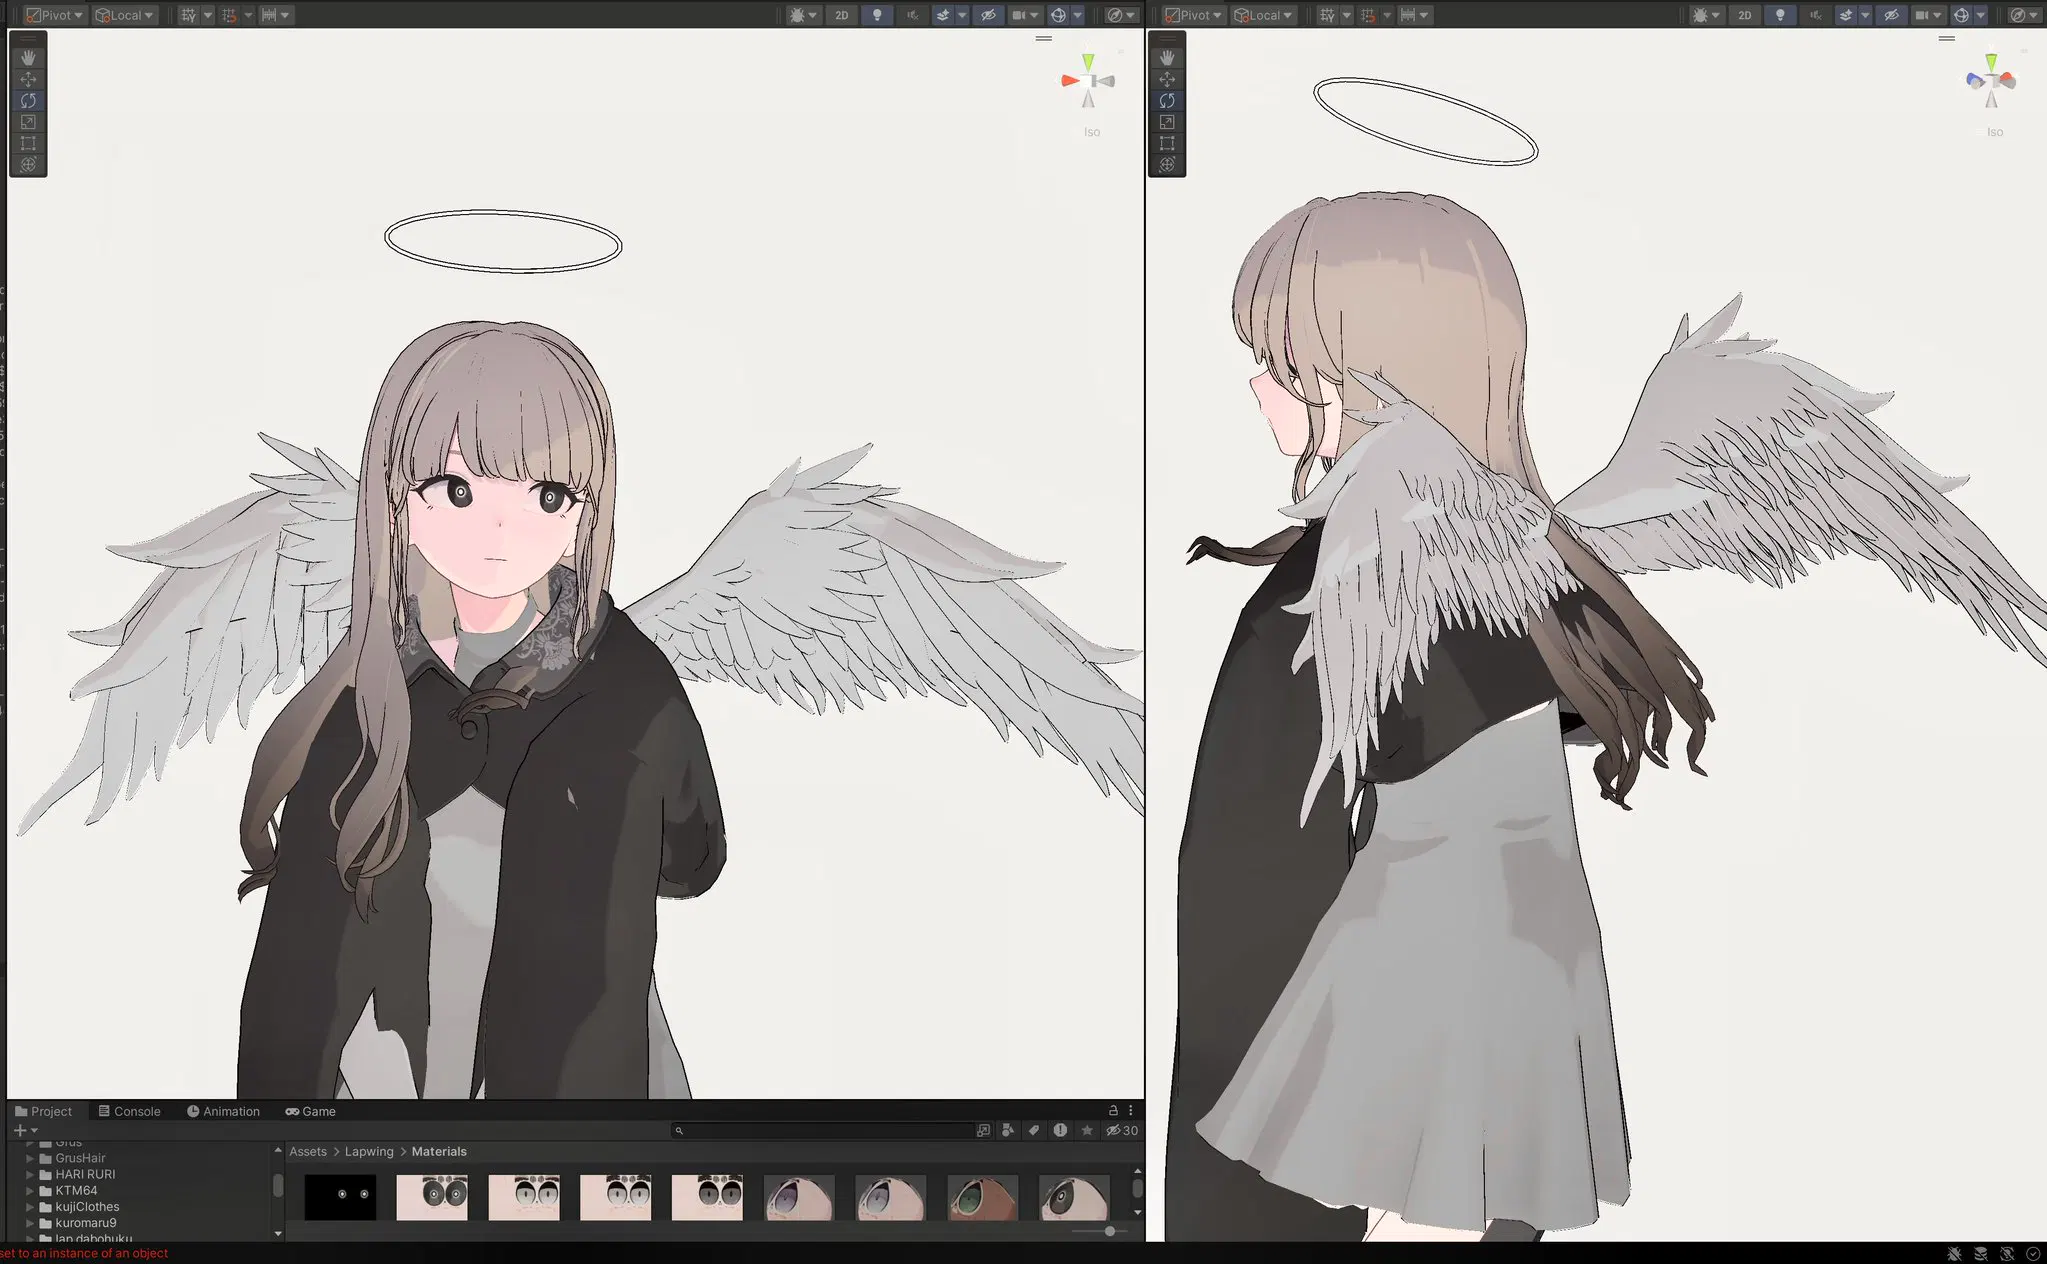Open the Local handle rotation dropdown
2047x1264 pixels.
pos(125,15)
